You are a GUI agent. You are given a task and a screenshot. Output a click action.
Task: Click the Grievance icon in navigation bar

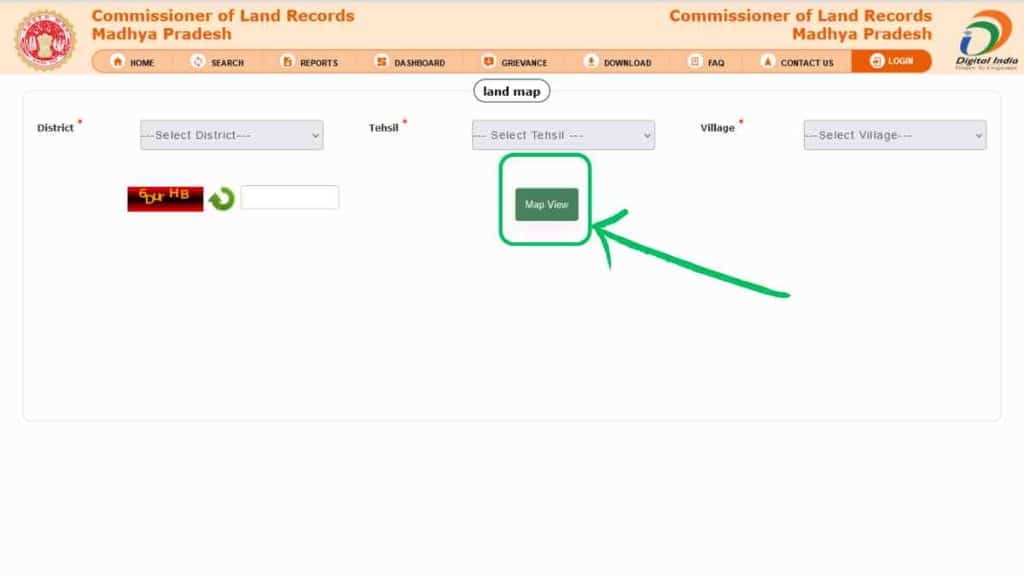pos(488,62)
